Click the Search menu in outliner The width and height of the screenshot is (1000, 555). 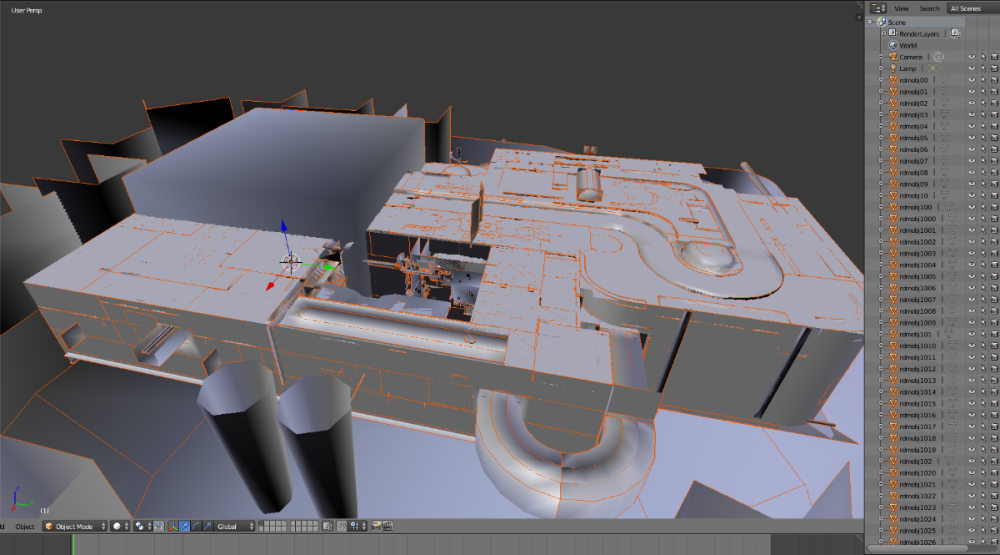point(929,8)
